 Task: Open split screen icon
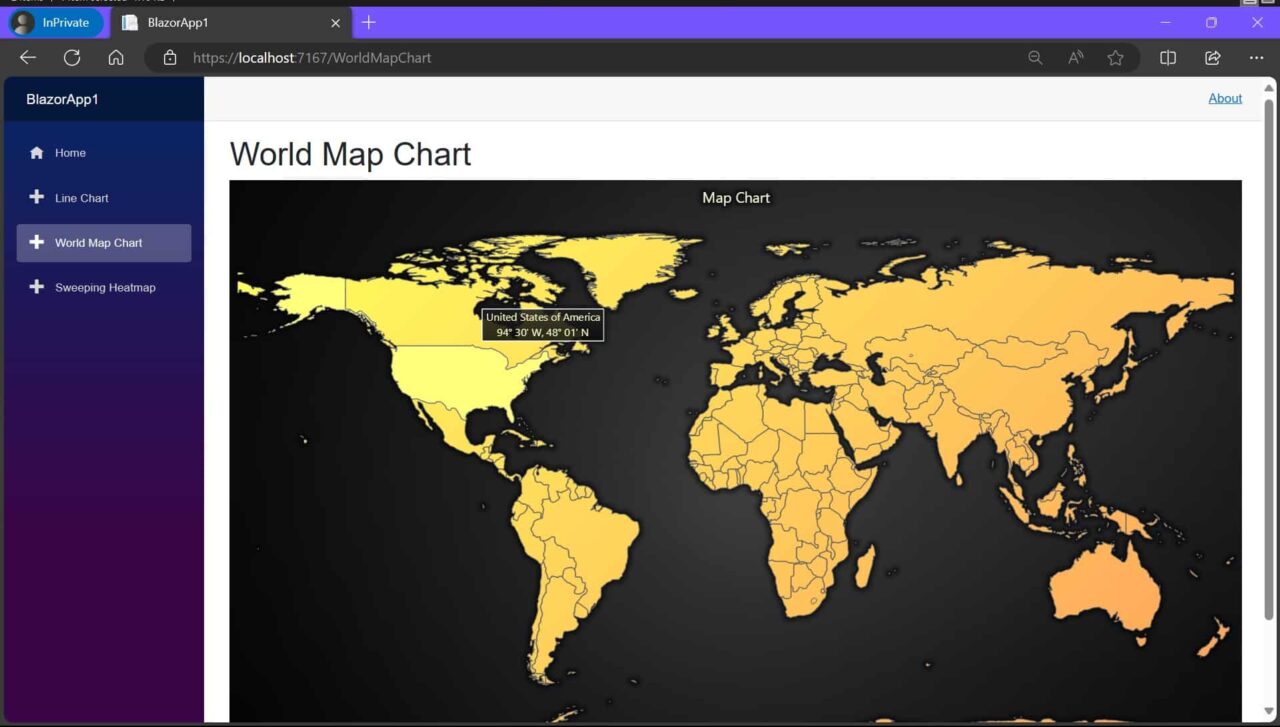coord(1167,58)
